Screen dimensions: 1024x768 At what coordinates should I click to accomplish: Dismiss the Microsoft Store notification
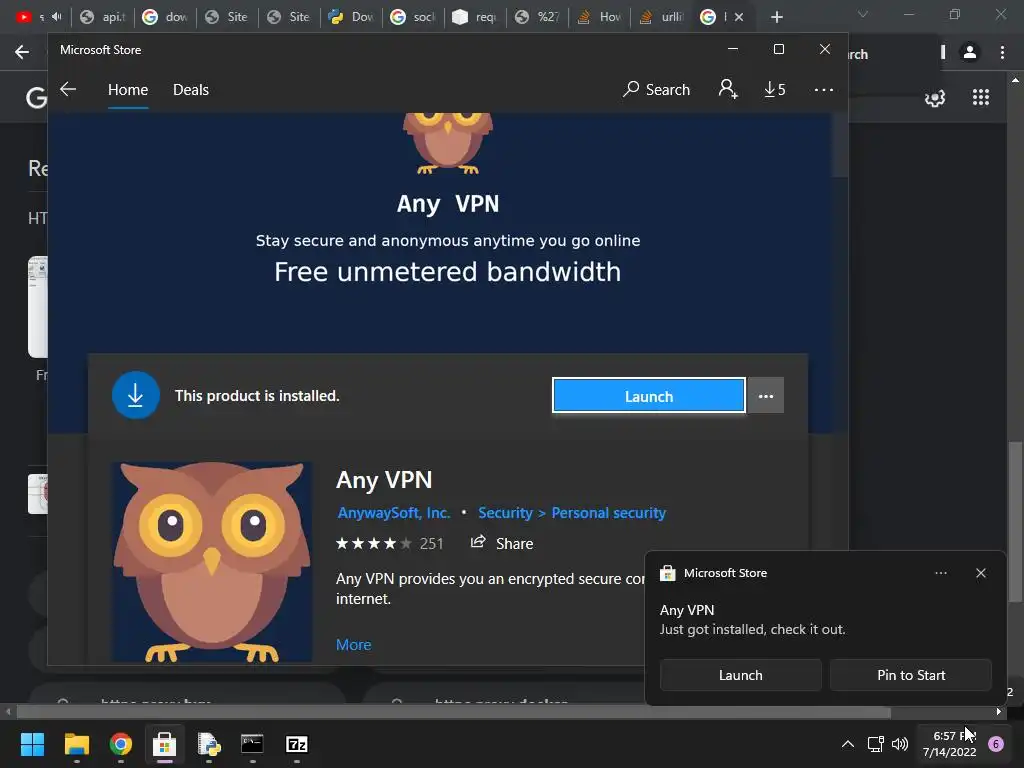(980, 573)
